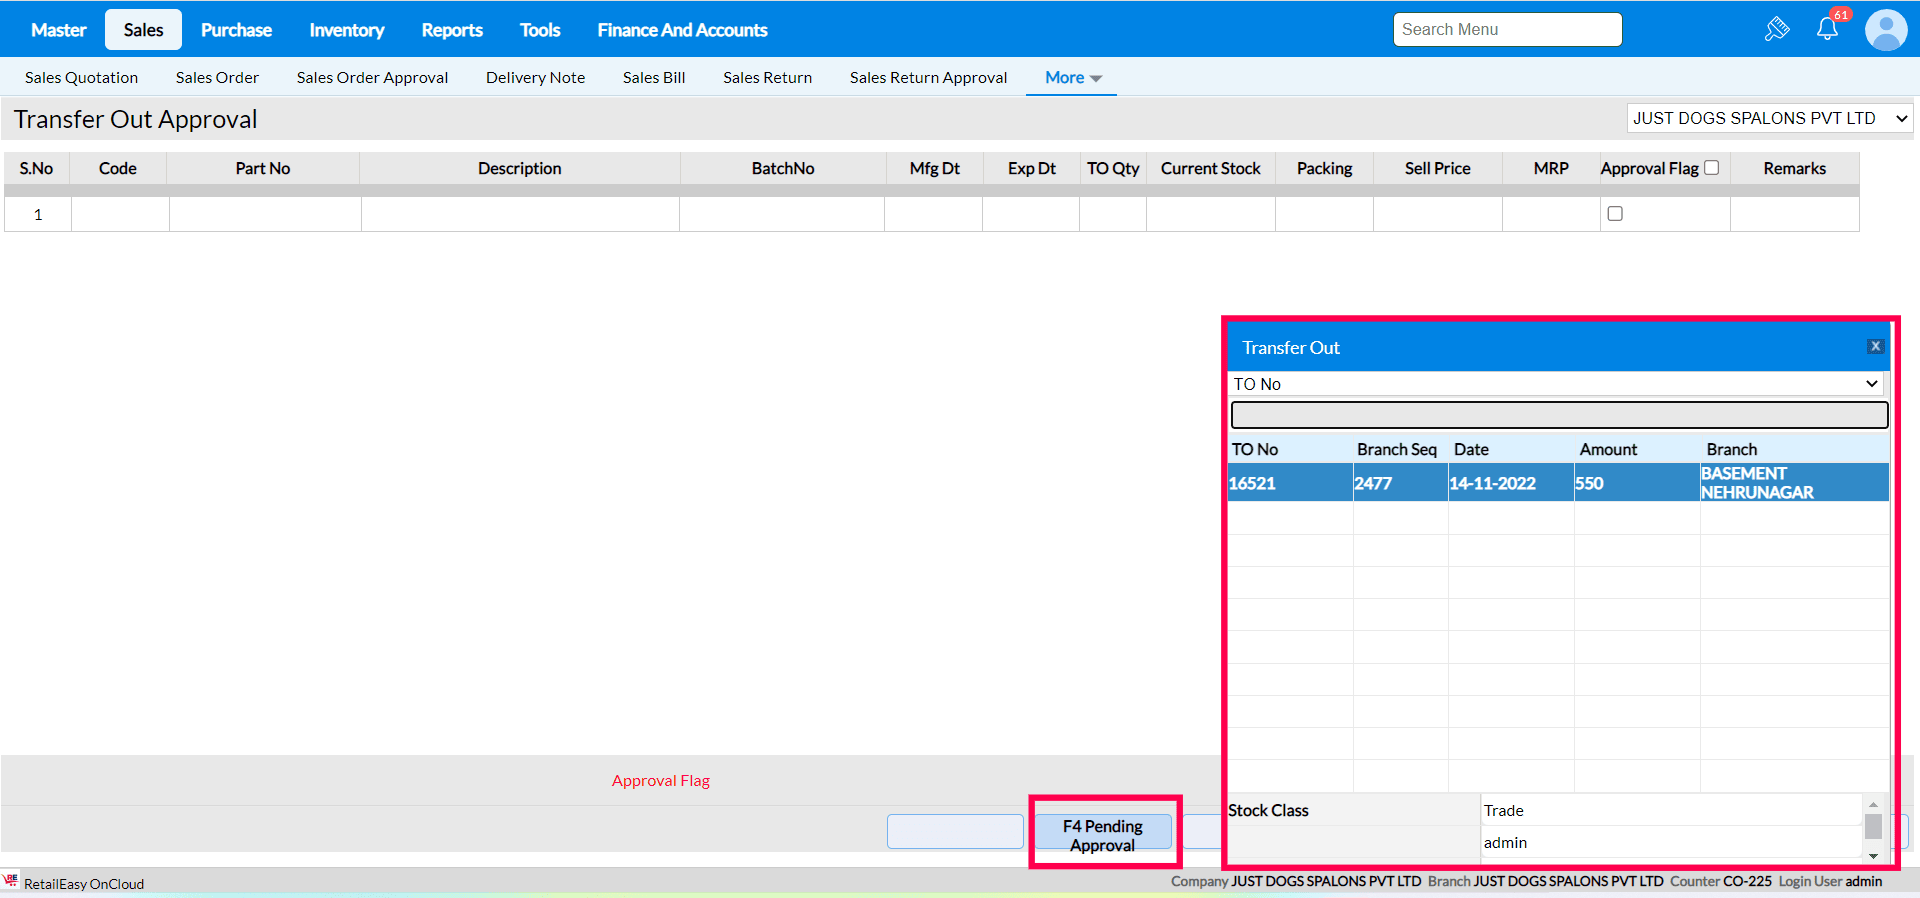Click the red Approval Flag label
Screen dimensions: 1920x898
(661, 781)
